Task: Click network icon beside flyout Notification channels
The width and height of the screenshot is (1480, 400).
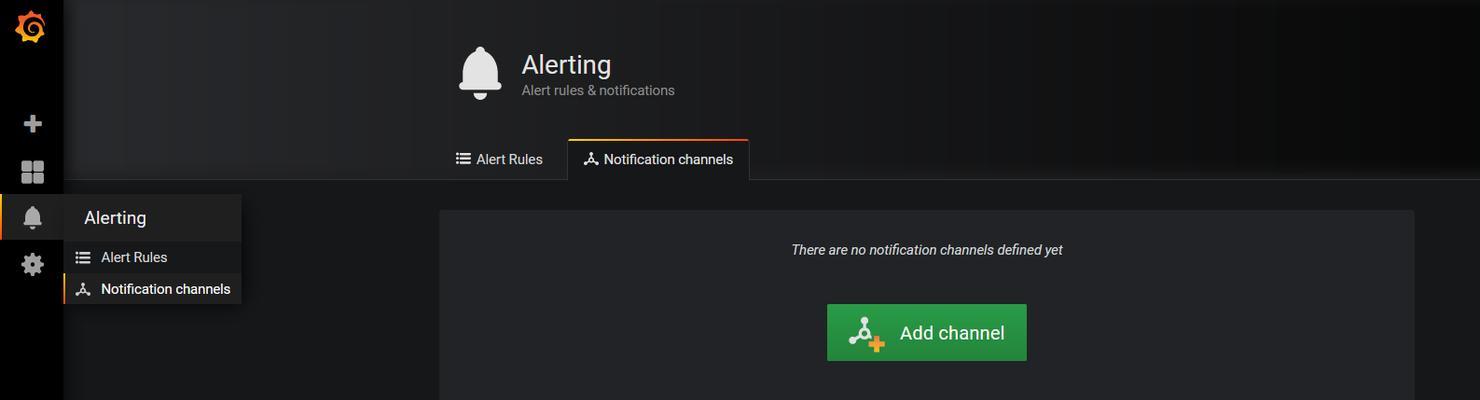Action: (x=83, y=289)
